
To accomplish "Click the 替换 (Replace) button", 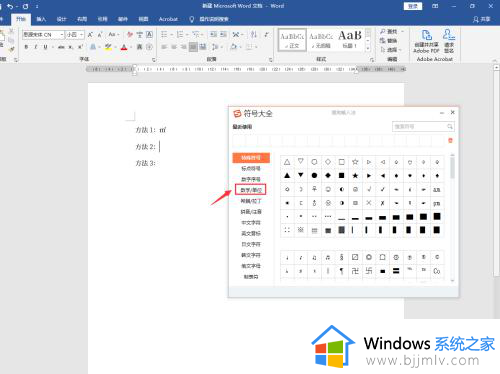I will click(389, 41).
